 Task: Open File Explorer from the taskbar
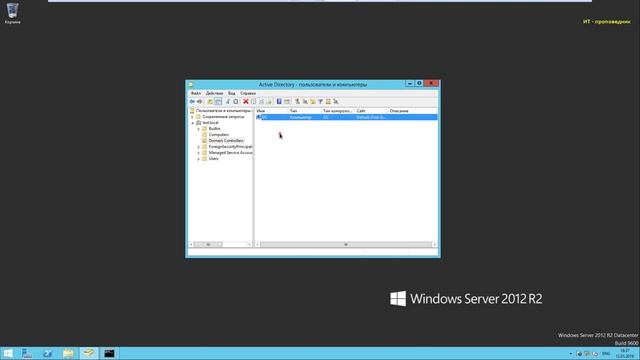[68, 353]
